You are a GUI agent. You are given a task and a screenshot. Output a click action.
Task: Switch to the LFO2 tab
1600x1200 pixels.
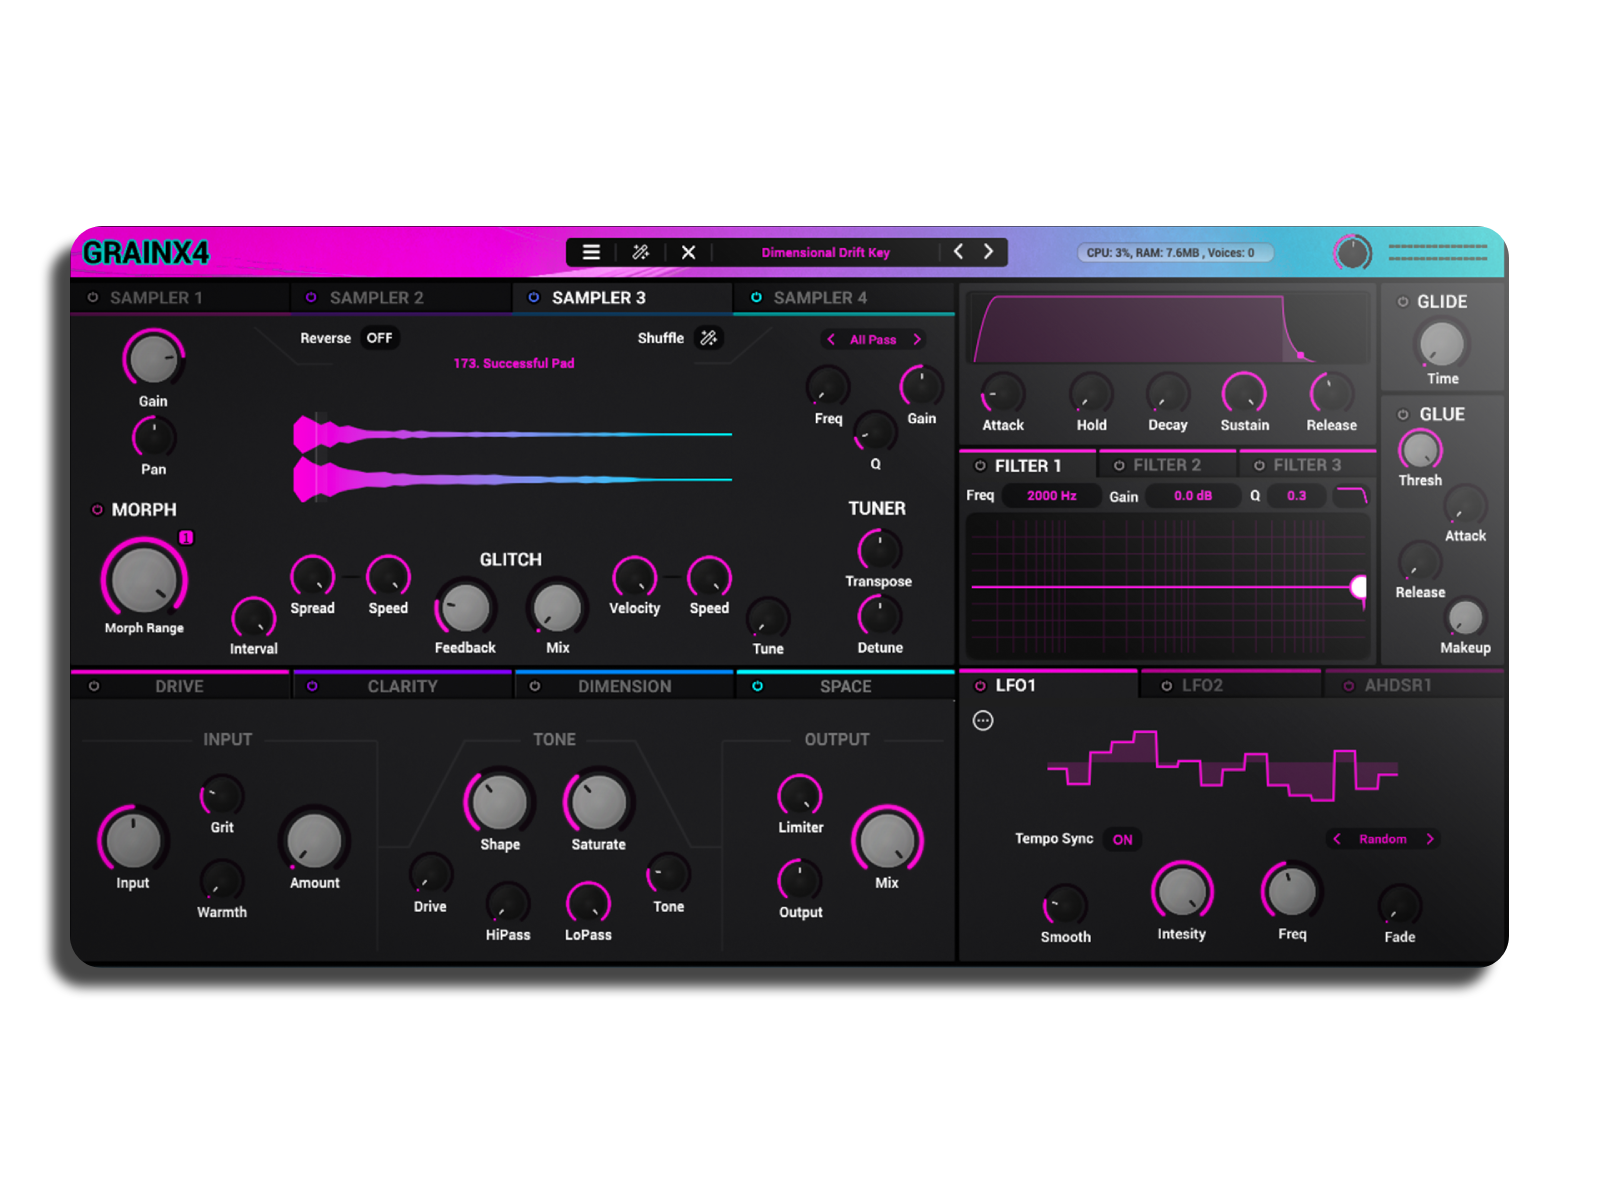(x=1201, y=686)
